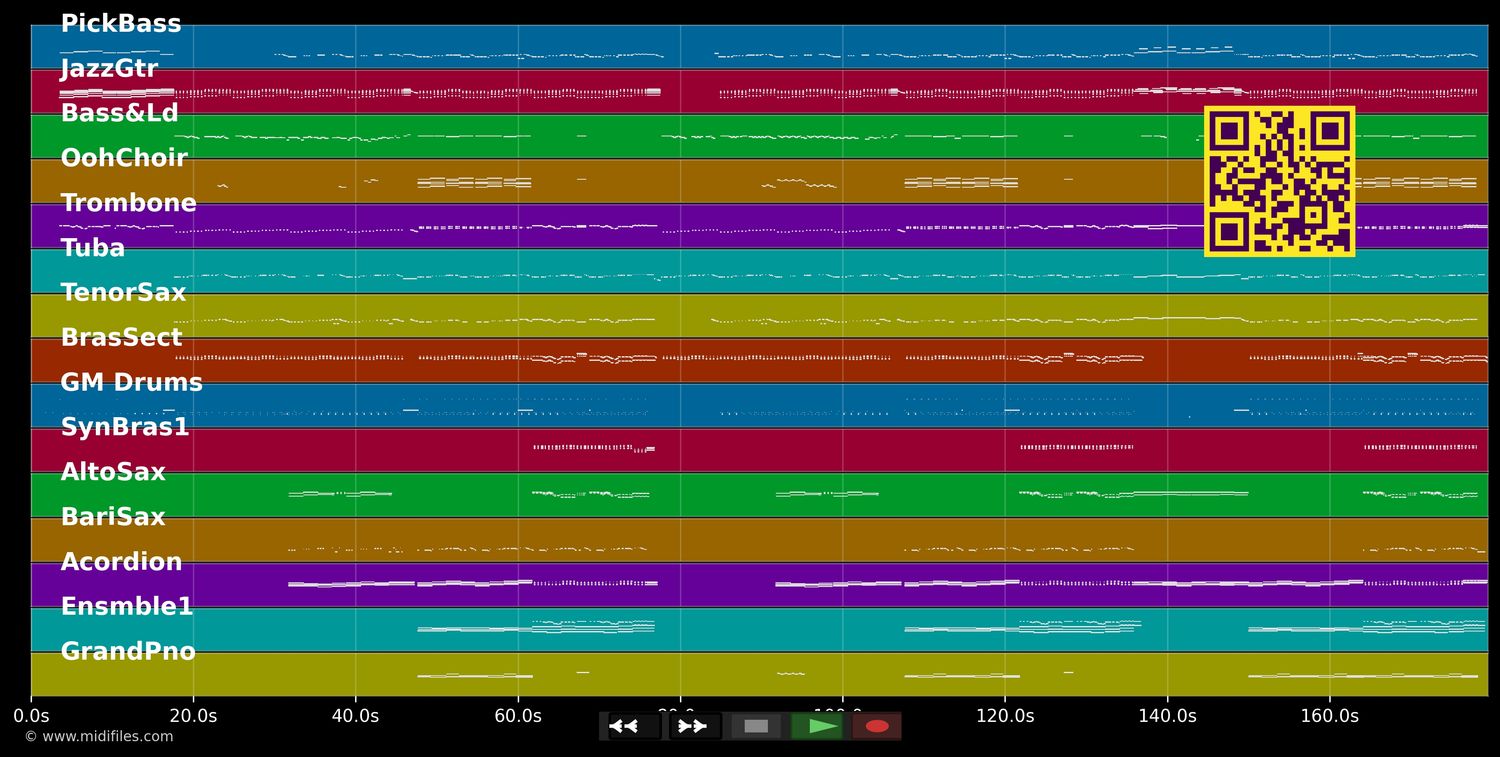Select the SynBras1 track label

(125, 428)
